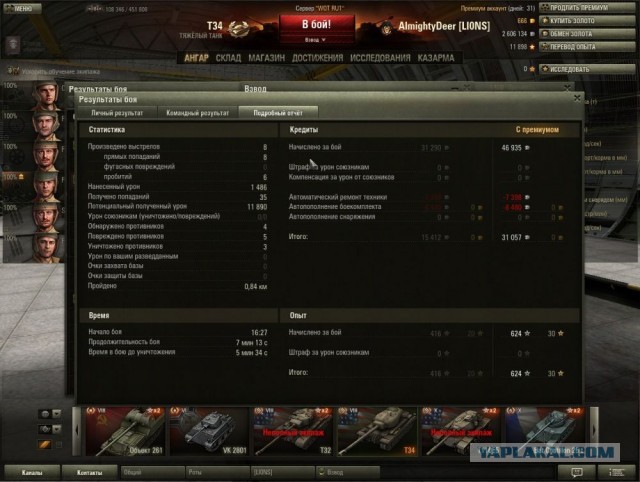The width and height of the screenshot is (640, 482).
Task: Switch to Личный результат tab
Action: [117, 113]
